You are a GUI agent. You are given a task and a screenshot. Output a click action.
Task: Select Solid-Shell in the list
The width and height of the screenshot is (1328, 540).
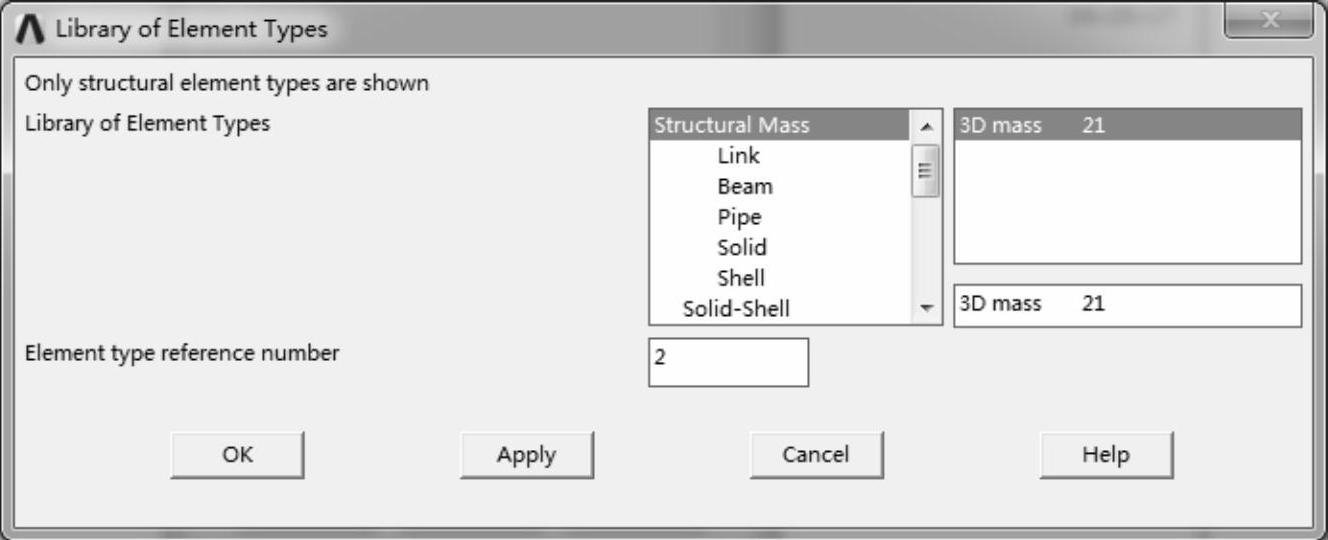click(x=736, y=309)
